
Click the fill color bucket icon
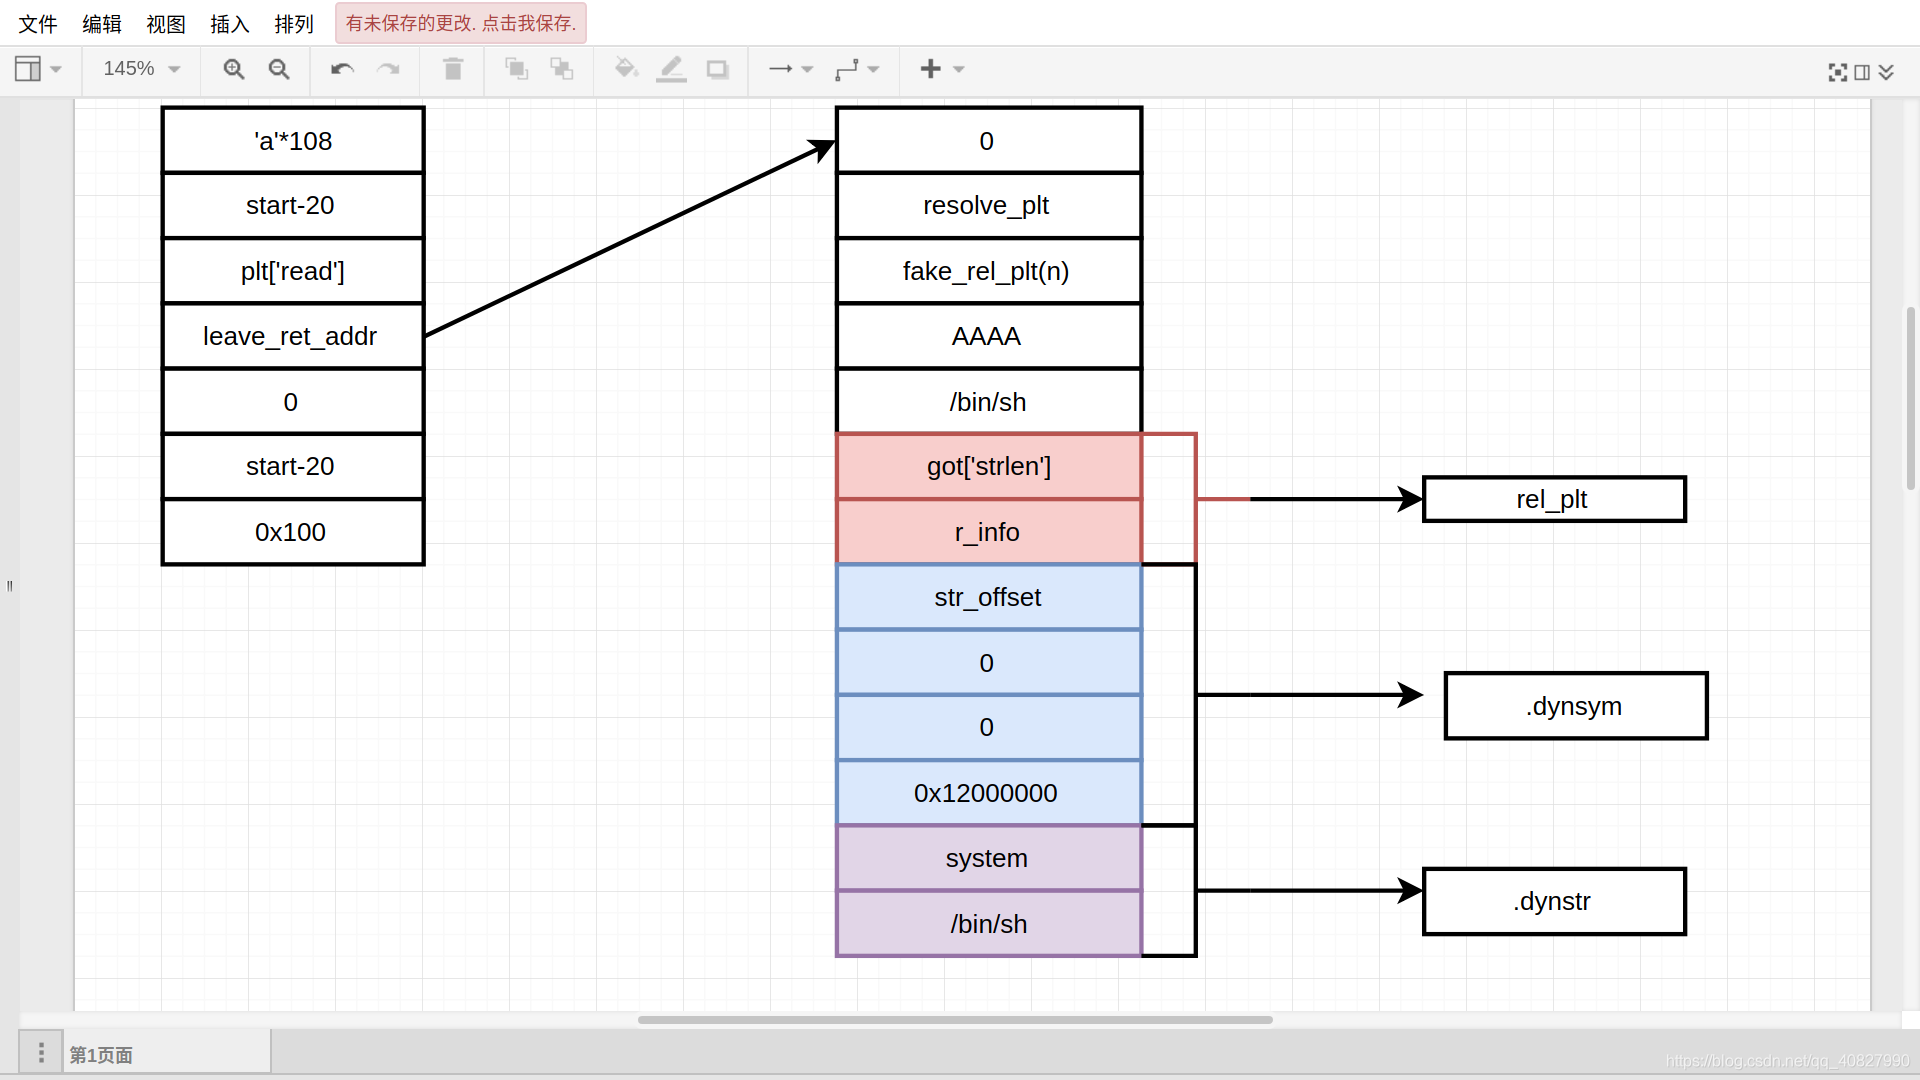point(626,69)
